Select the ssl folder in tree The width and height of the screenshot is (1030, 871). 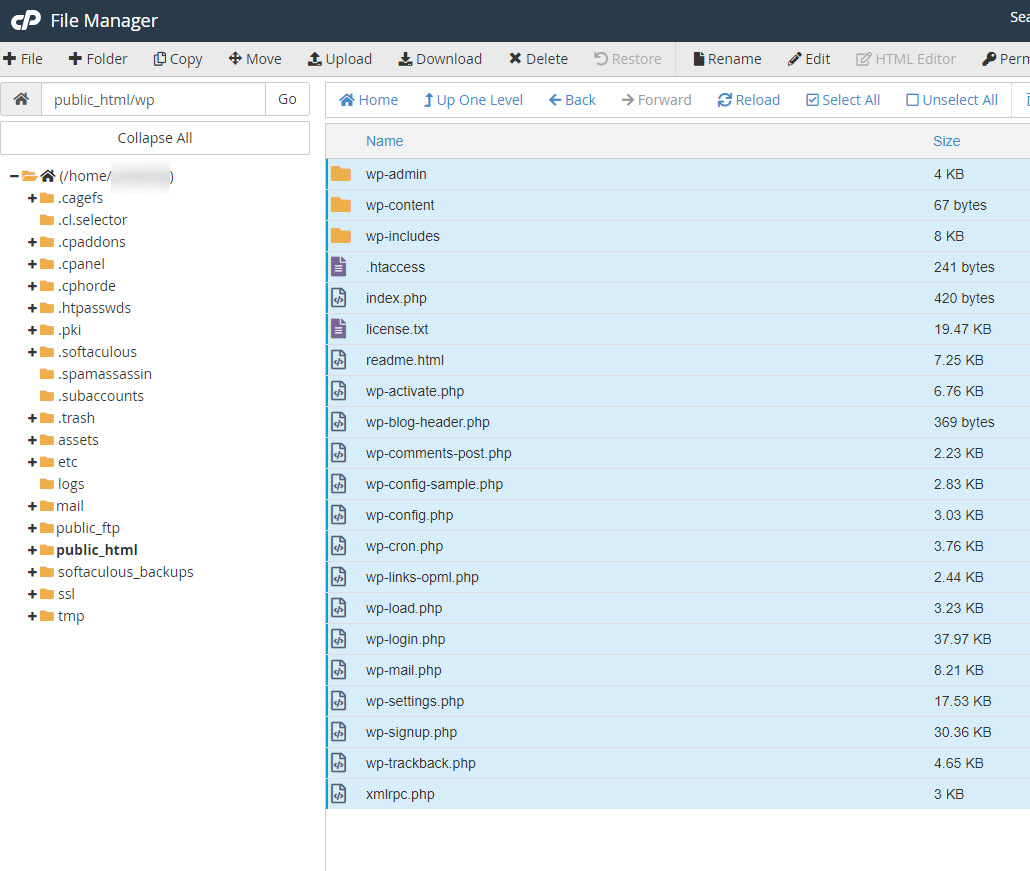click(66, 594)
